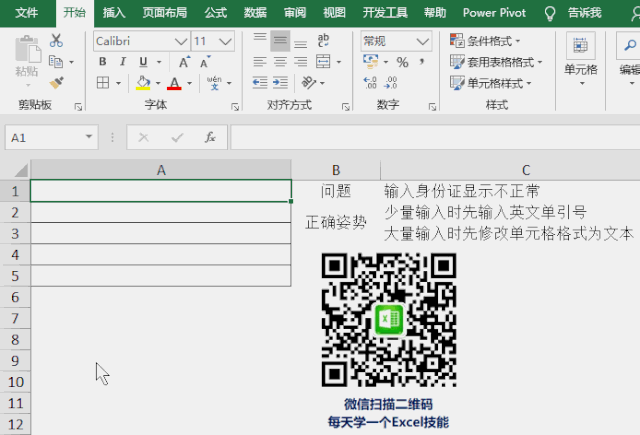
Task: Align text left
Action: tap(260, 62)
